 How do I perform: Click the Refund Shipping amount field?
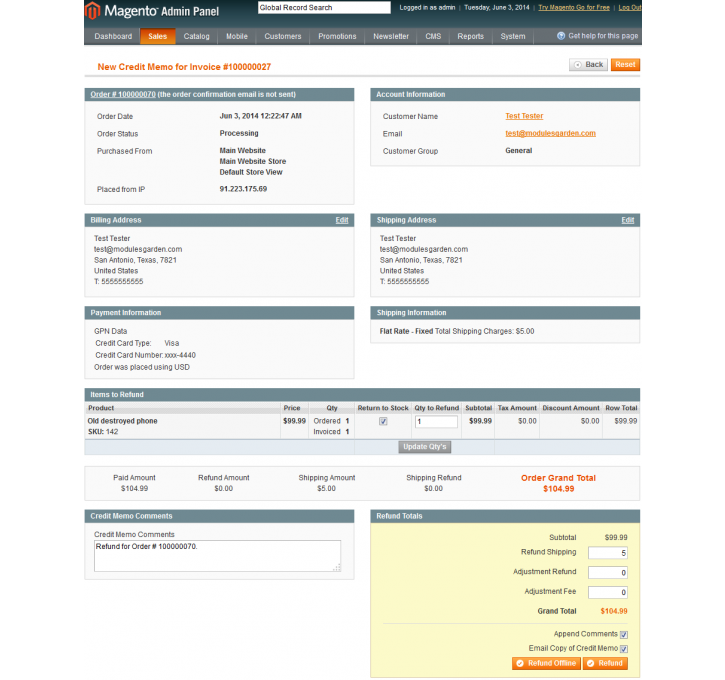point(608,553)
